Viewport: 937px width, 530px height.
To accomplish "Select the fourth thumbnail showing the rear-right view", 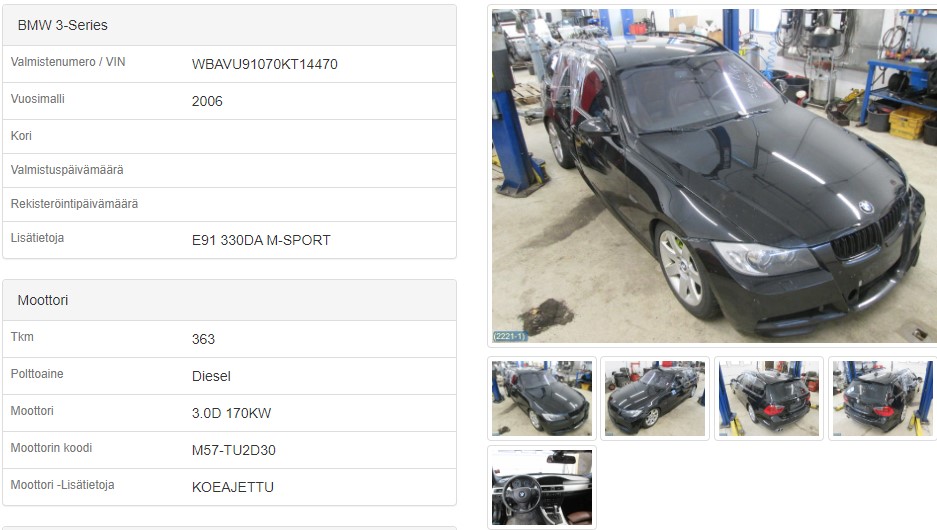I will click(883, 399).
